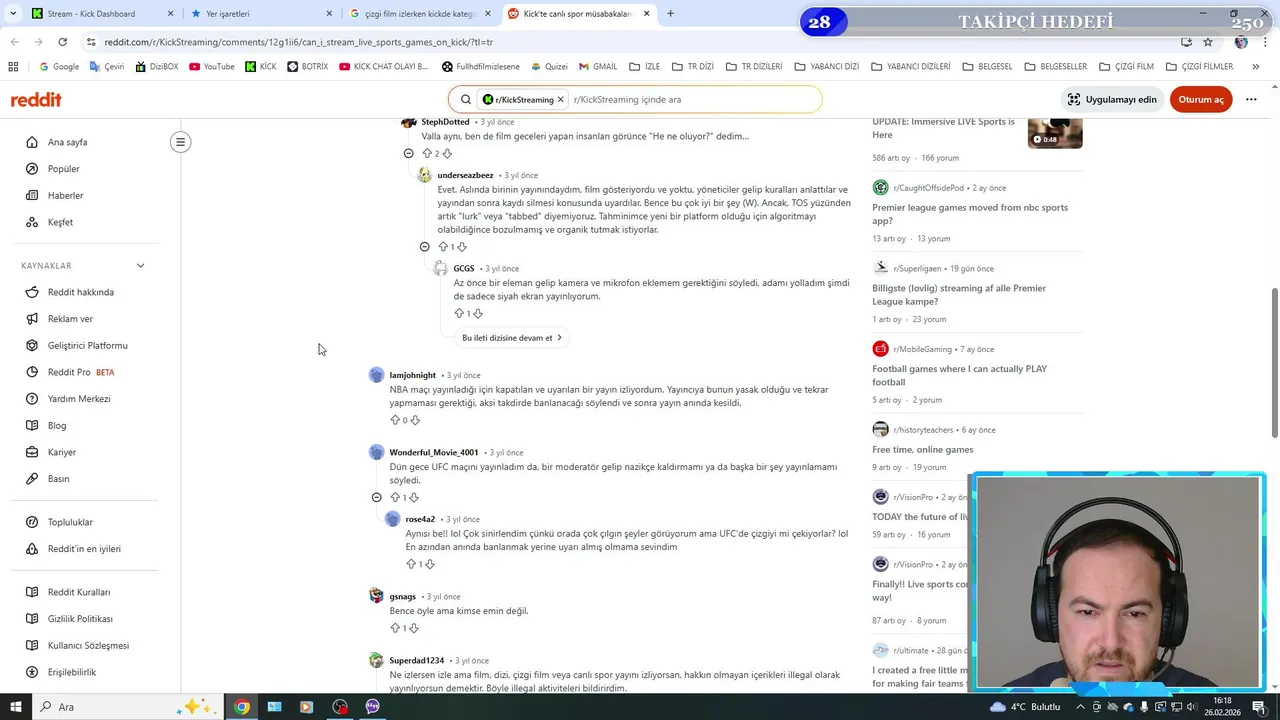This screenshot has height=720, width=1280.
Task: Downvote gsnags's comment
Action: pos(414,628)
